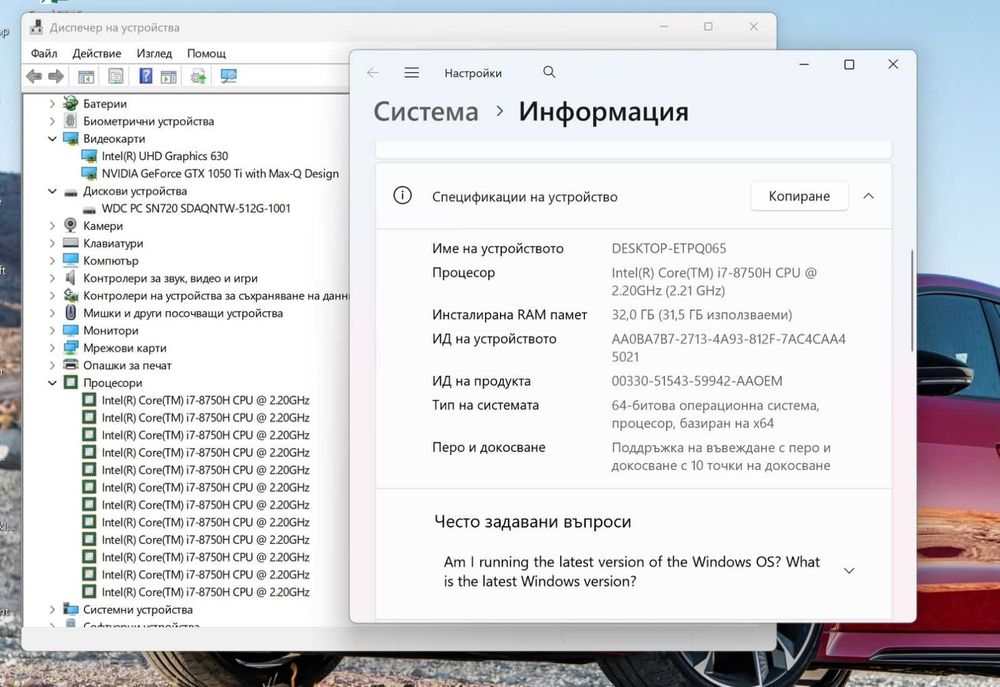The image size is (1000, 687).
Task: Click the update driver toolbar icon
Action: 198,77
